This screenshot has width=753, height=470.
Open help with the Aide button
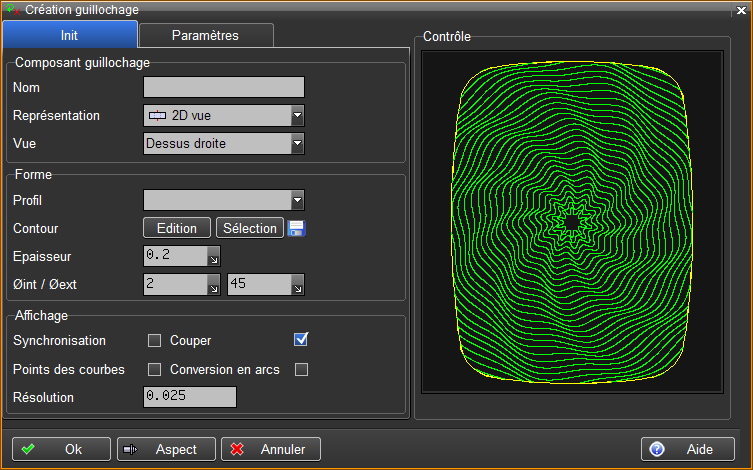tap(688, 449)
